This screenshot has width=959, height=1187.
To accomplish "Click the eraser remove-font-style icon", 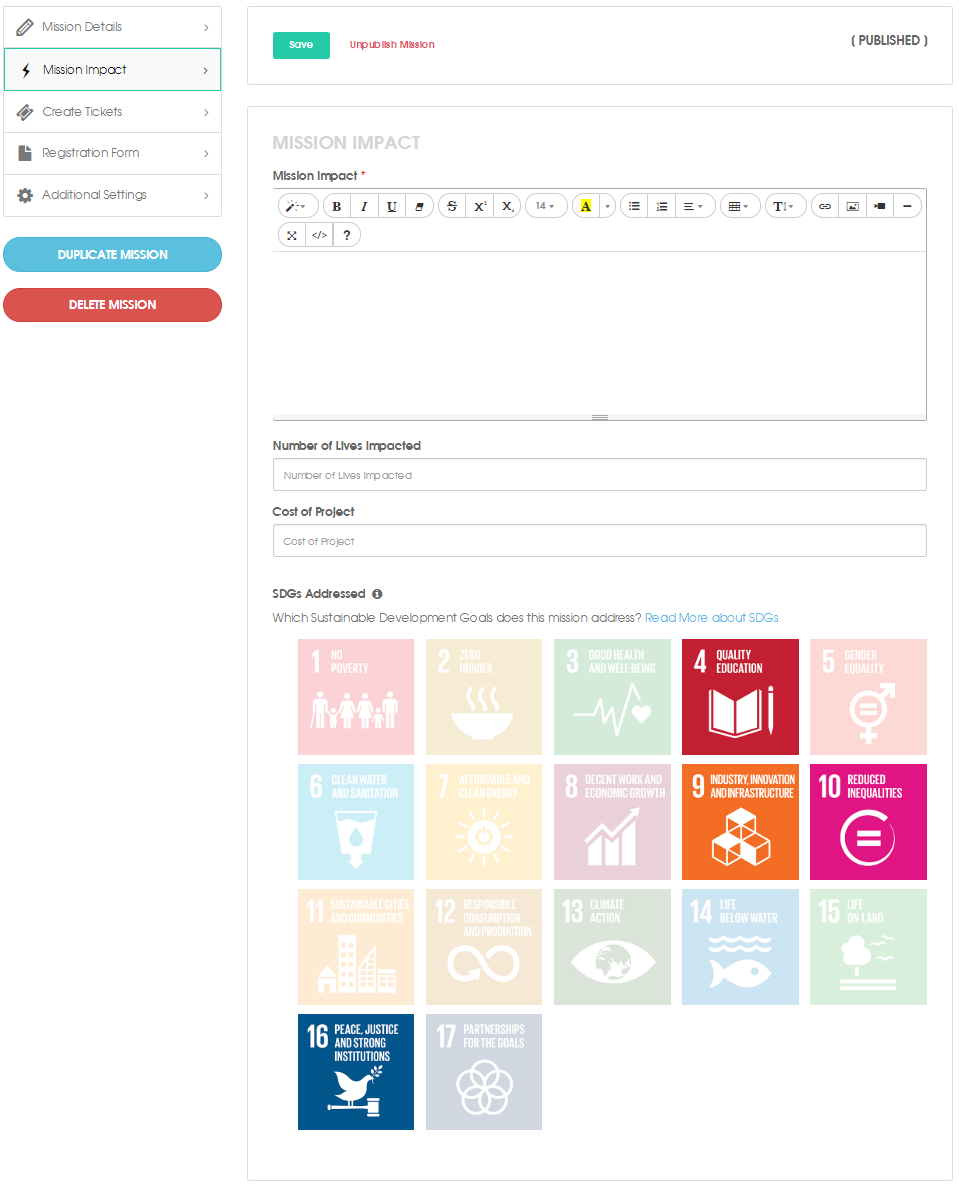I will click(419, 206).
